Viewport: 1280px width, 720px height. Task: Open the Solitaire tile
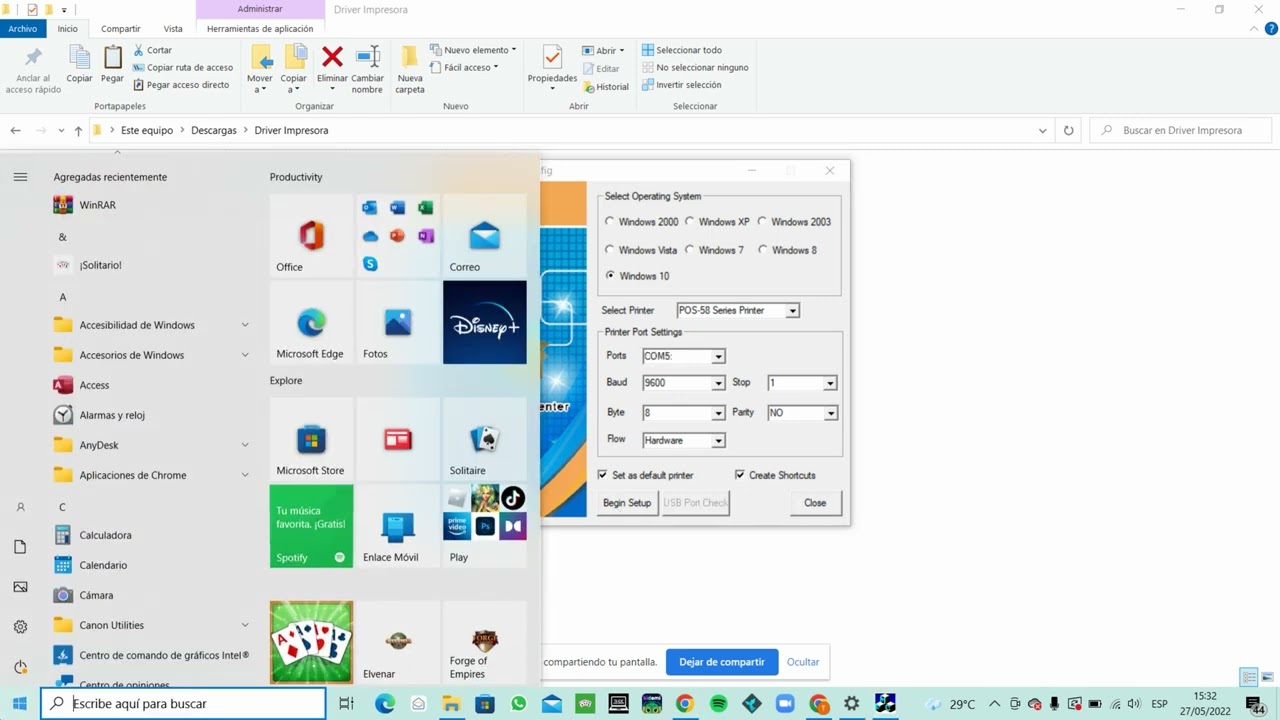[484, 439]
